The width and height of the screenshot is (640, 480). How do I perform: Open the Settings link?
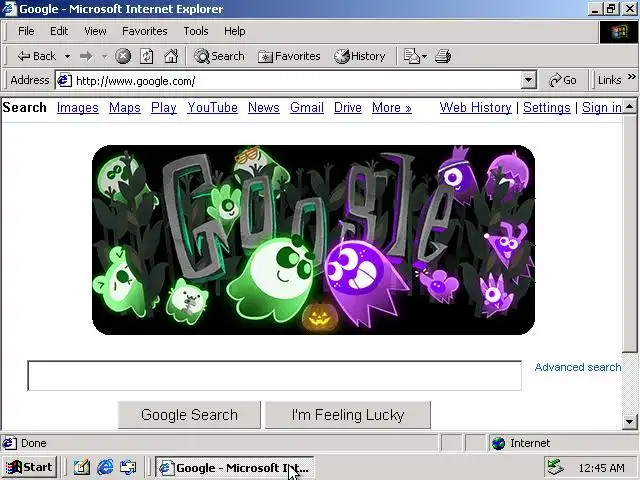[547, 108]
